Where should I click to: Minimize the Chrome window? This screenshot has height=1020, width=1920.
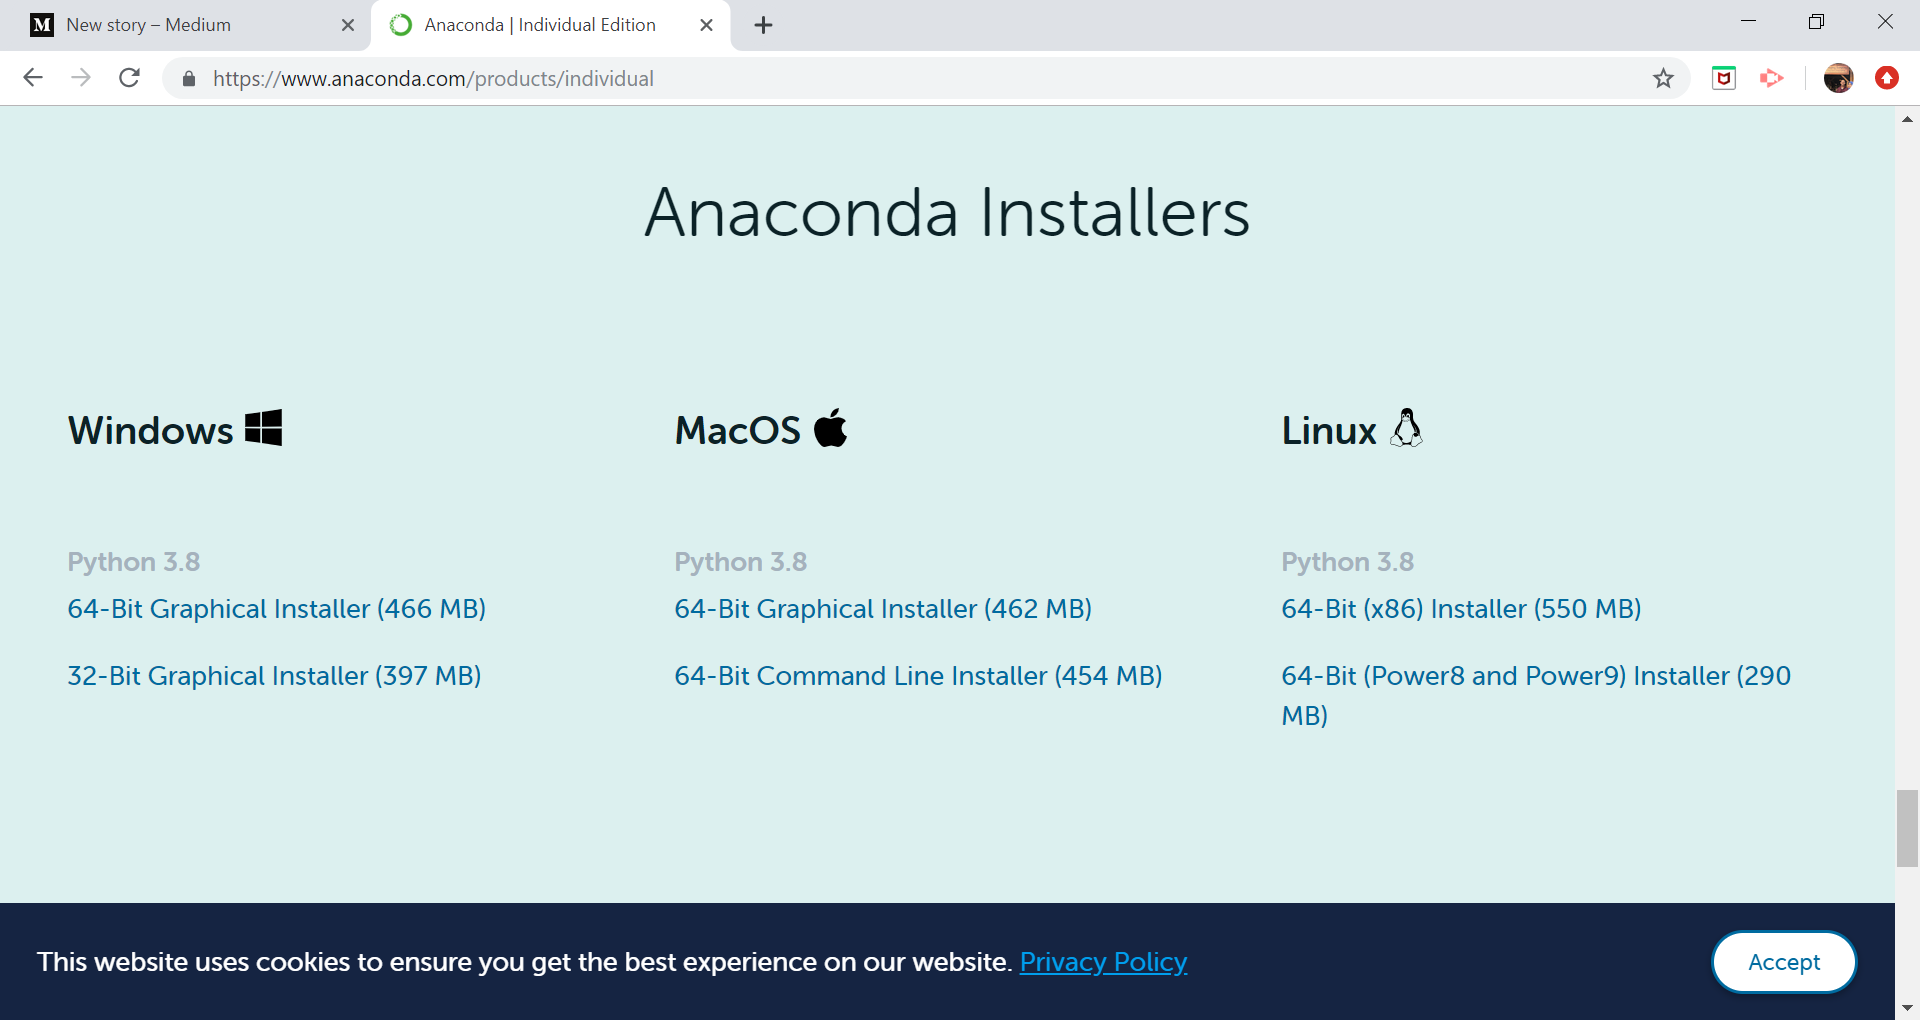point(1748,21)
